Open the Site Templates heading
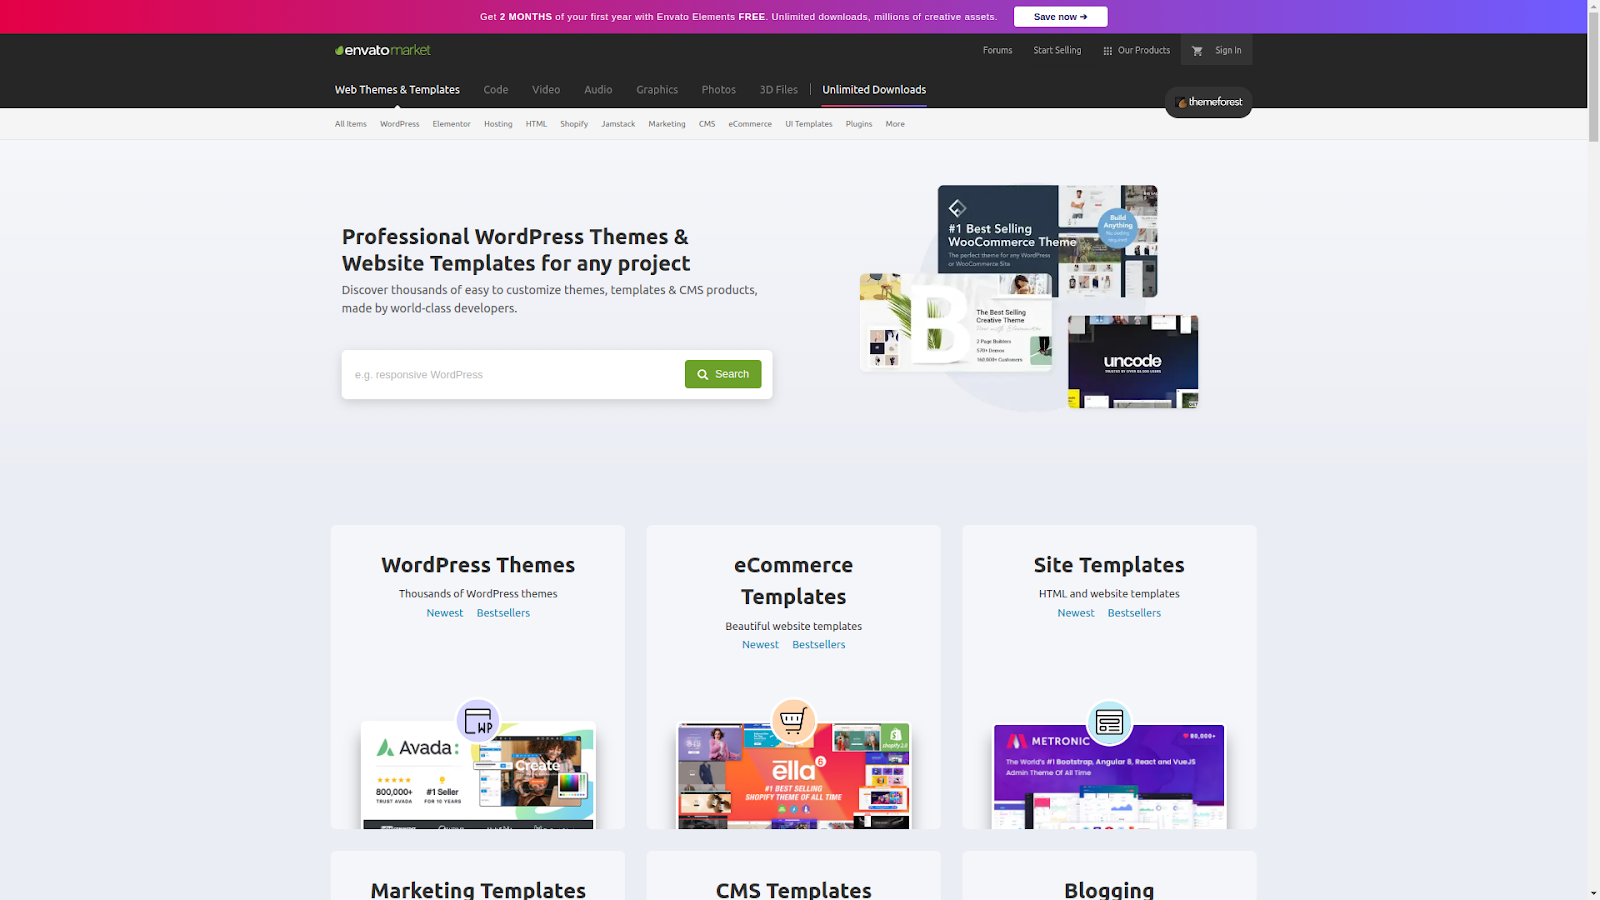1600x900 pixels. click(1109, 565)
